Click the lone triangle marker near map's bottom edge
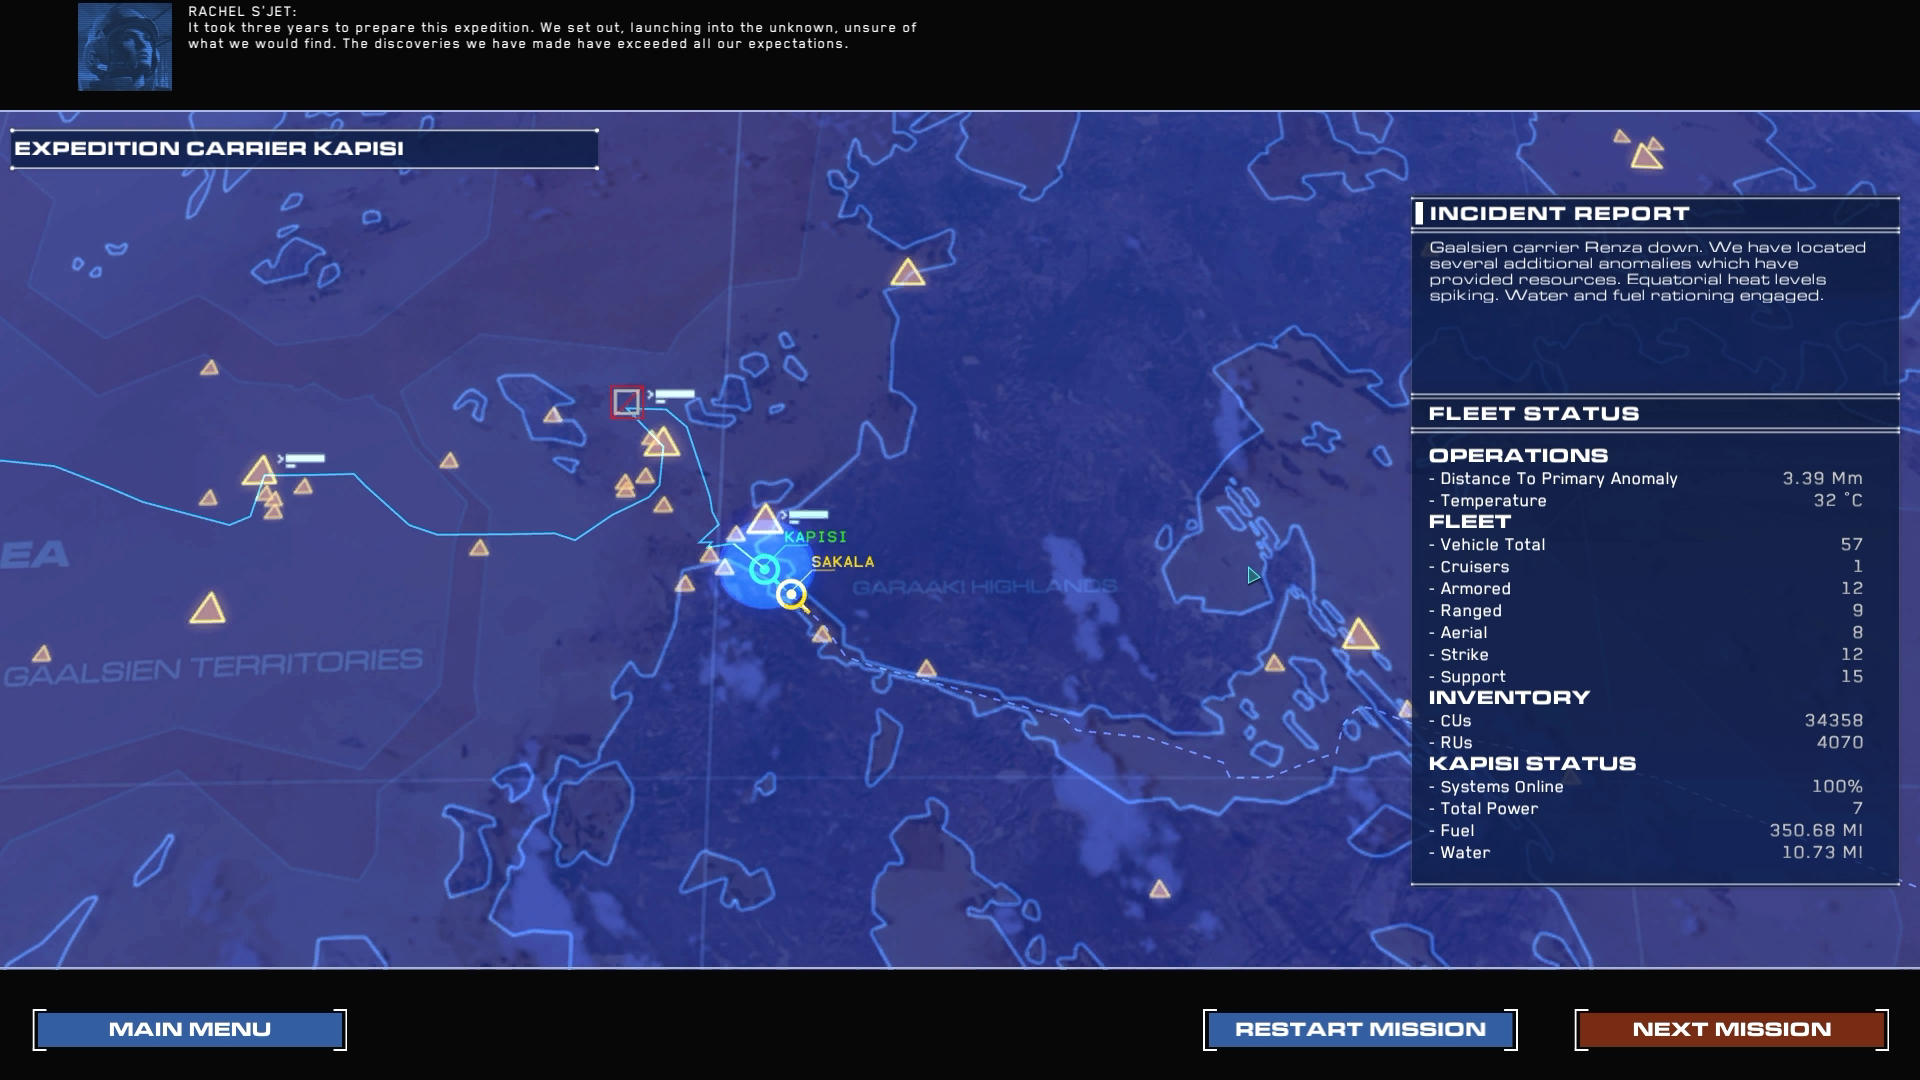The height and width of the screenshot is (1080, 1920). [x=1159, y=889]
